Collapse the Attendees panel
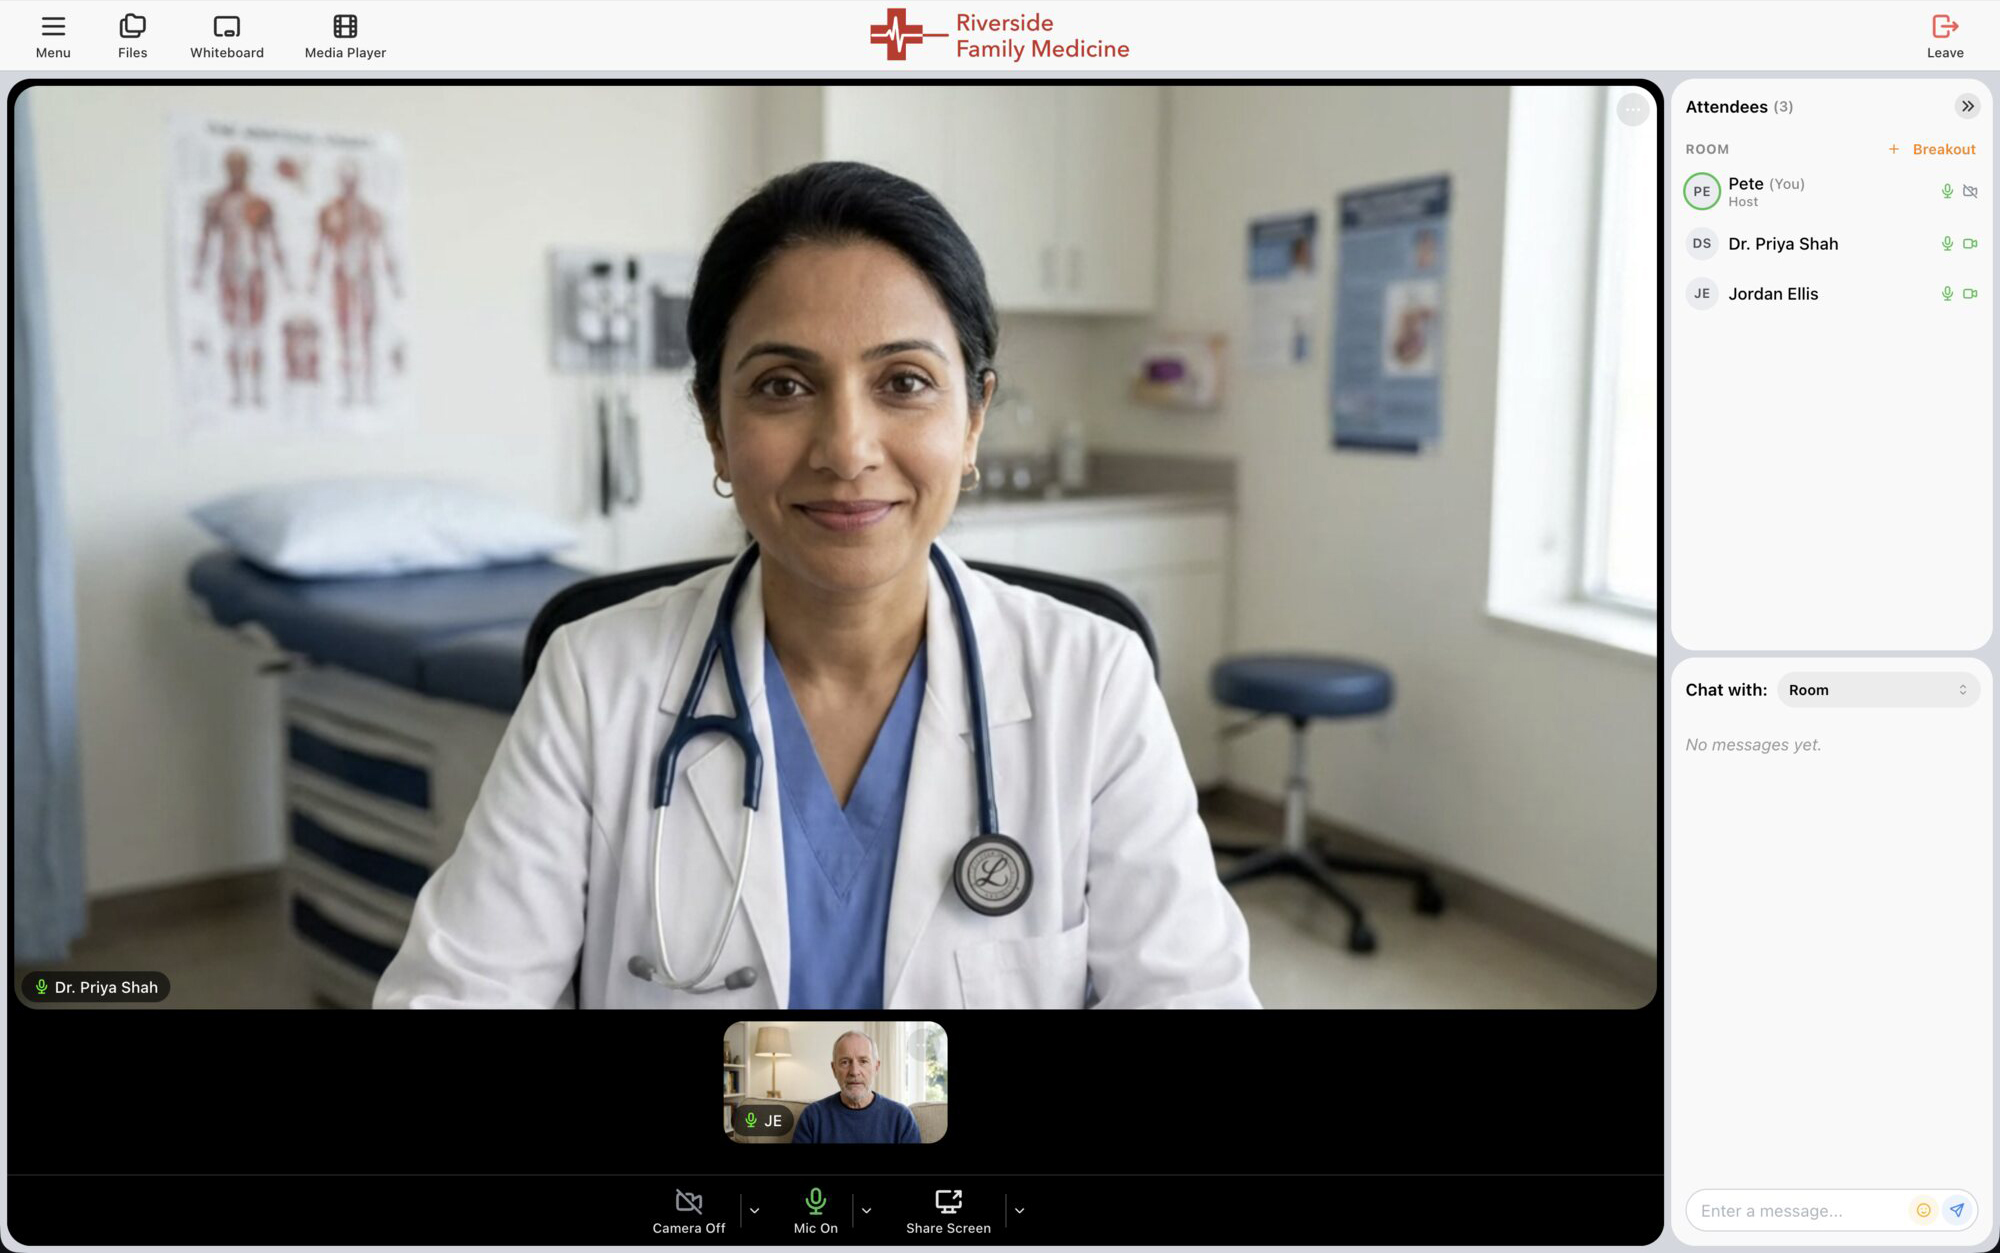The width and height of the screenshot is (2000, 1253). pos(1967,106)
